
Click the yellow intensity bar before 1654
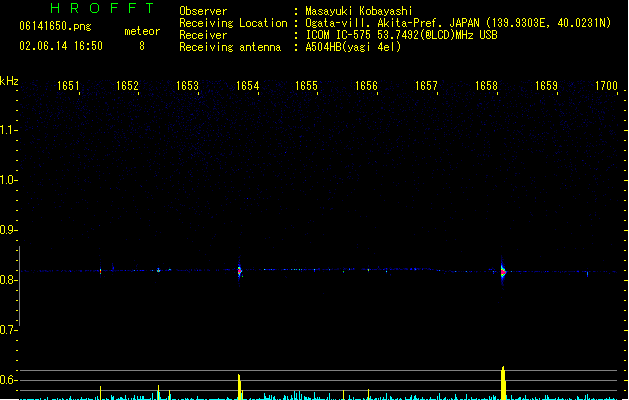pos(239,387)
